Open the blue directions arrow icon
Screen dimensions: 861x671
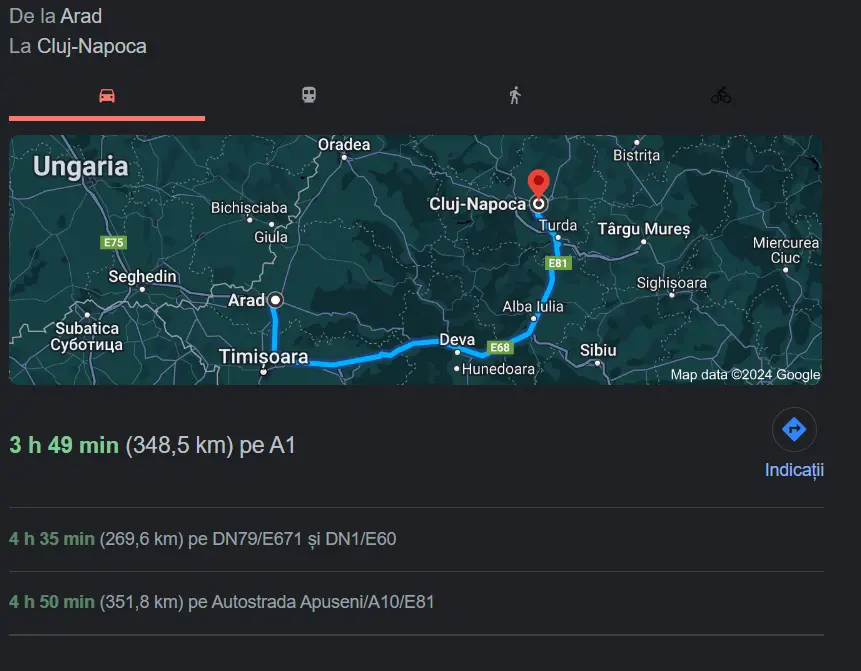(794, 429)
